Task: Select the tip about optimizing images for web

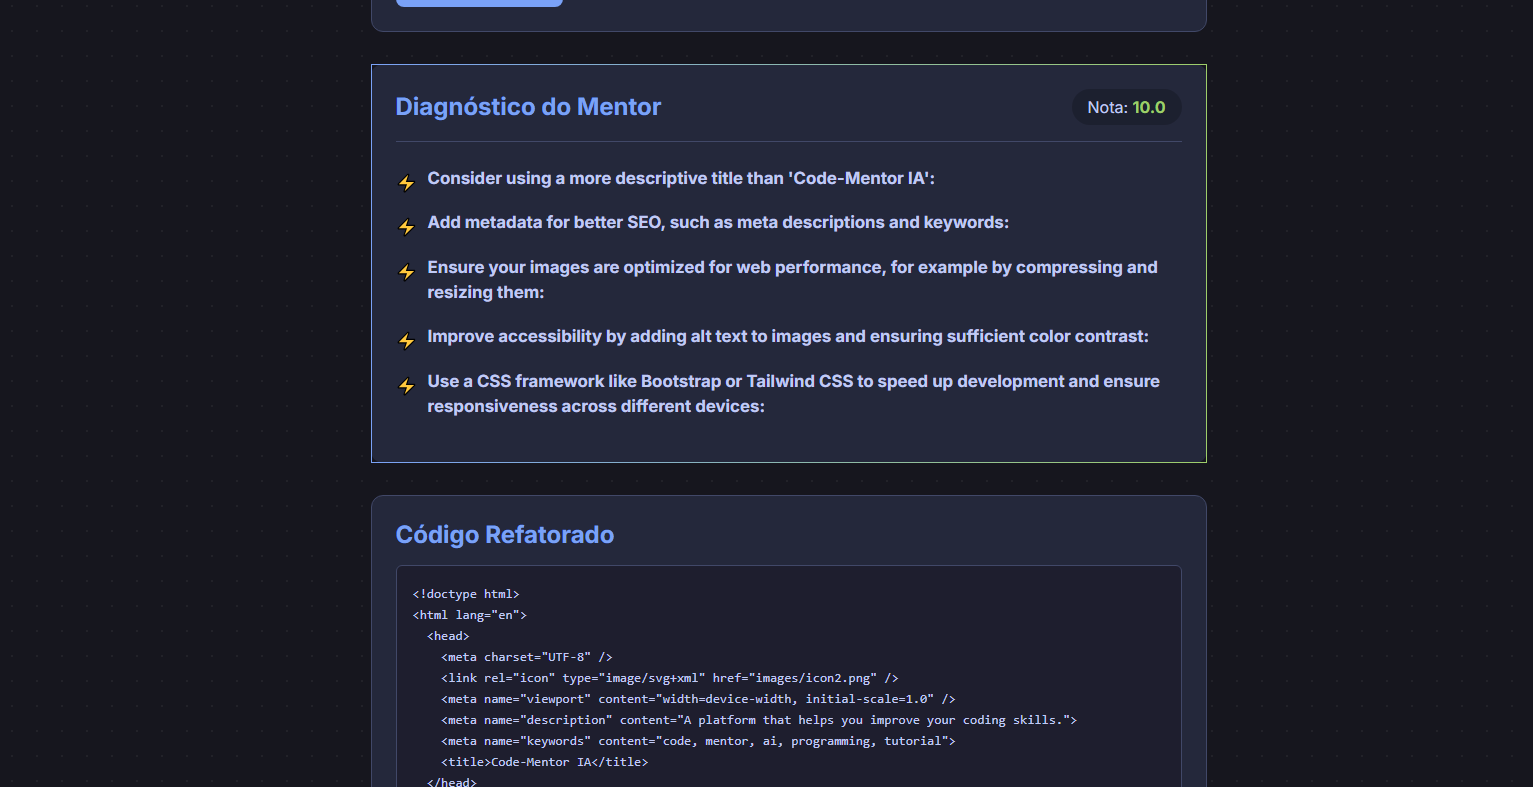Action: coord(791,279)
